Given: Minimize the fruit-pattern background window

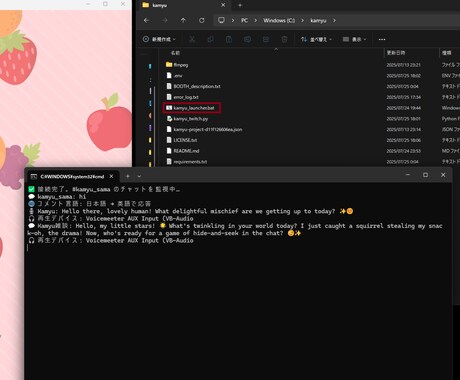Looking at the screenshot, I should click(88, 4).
